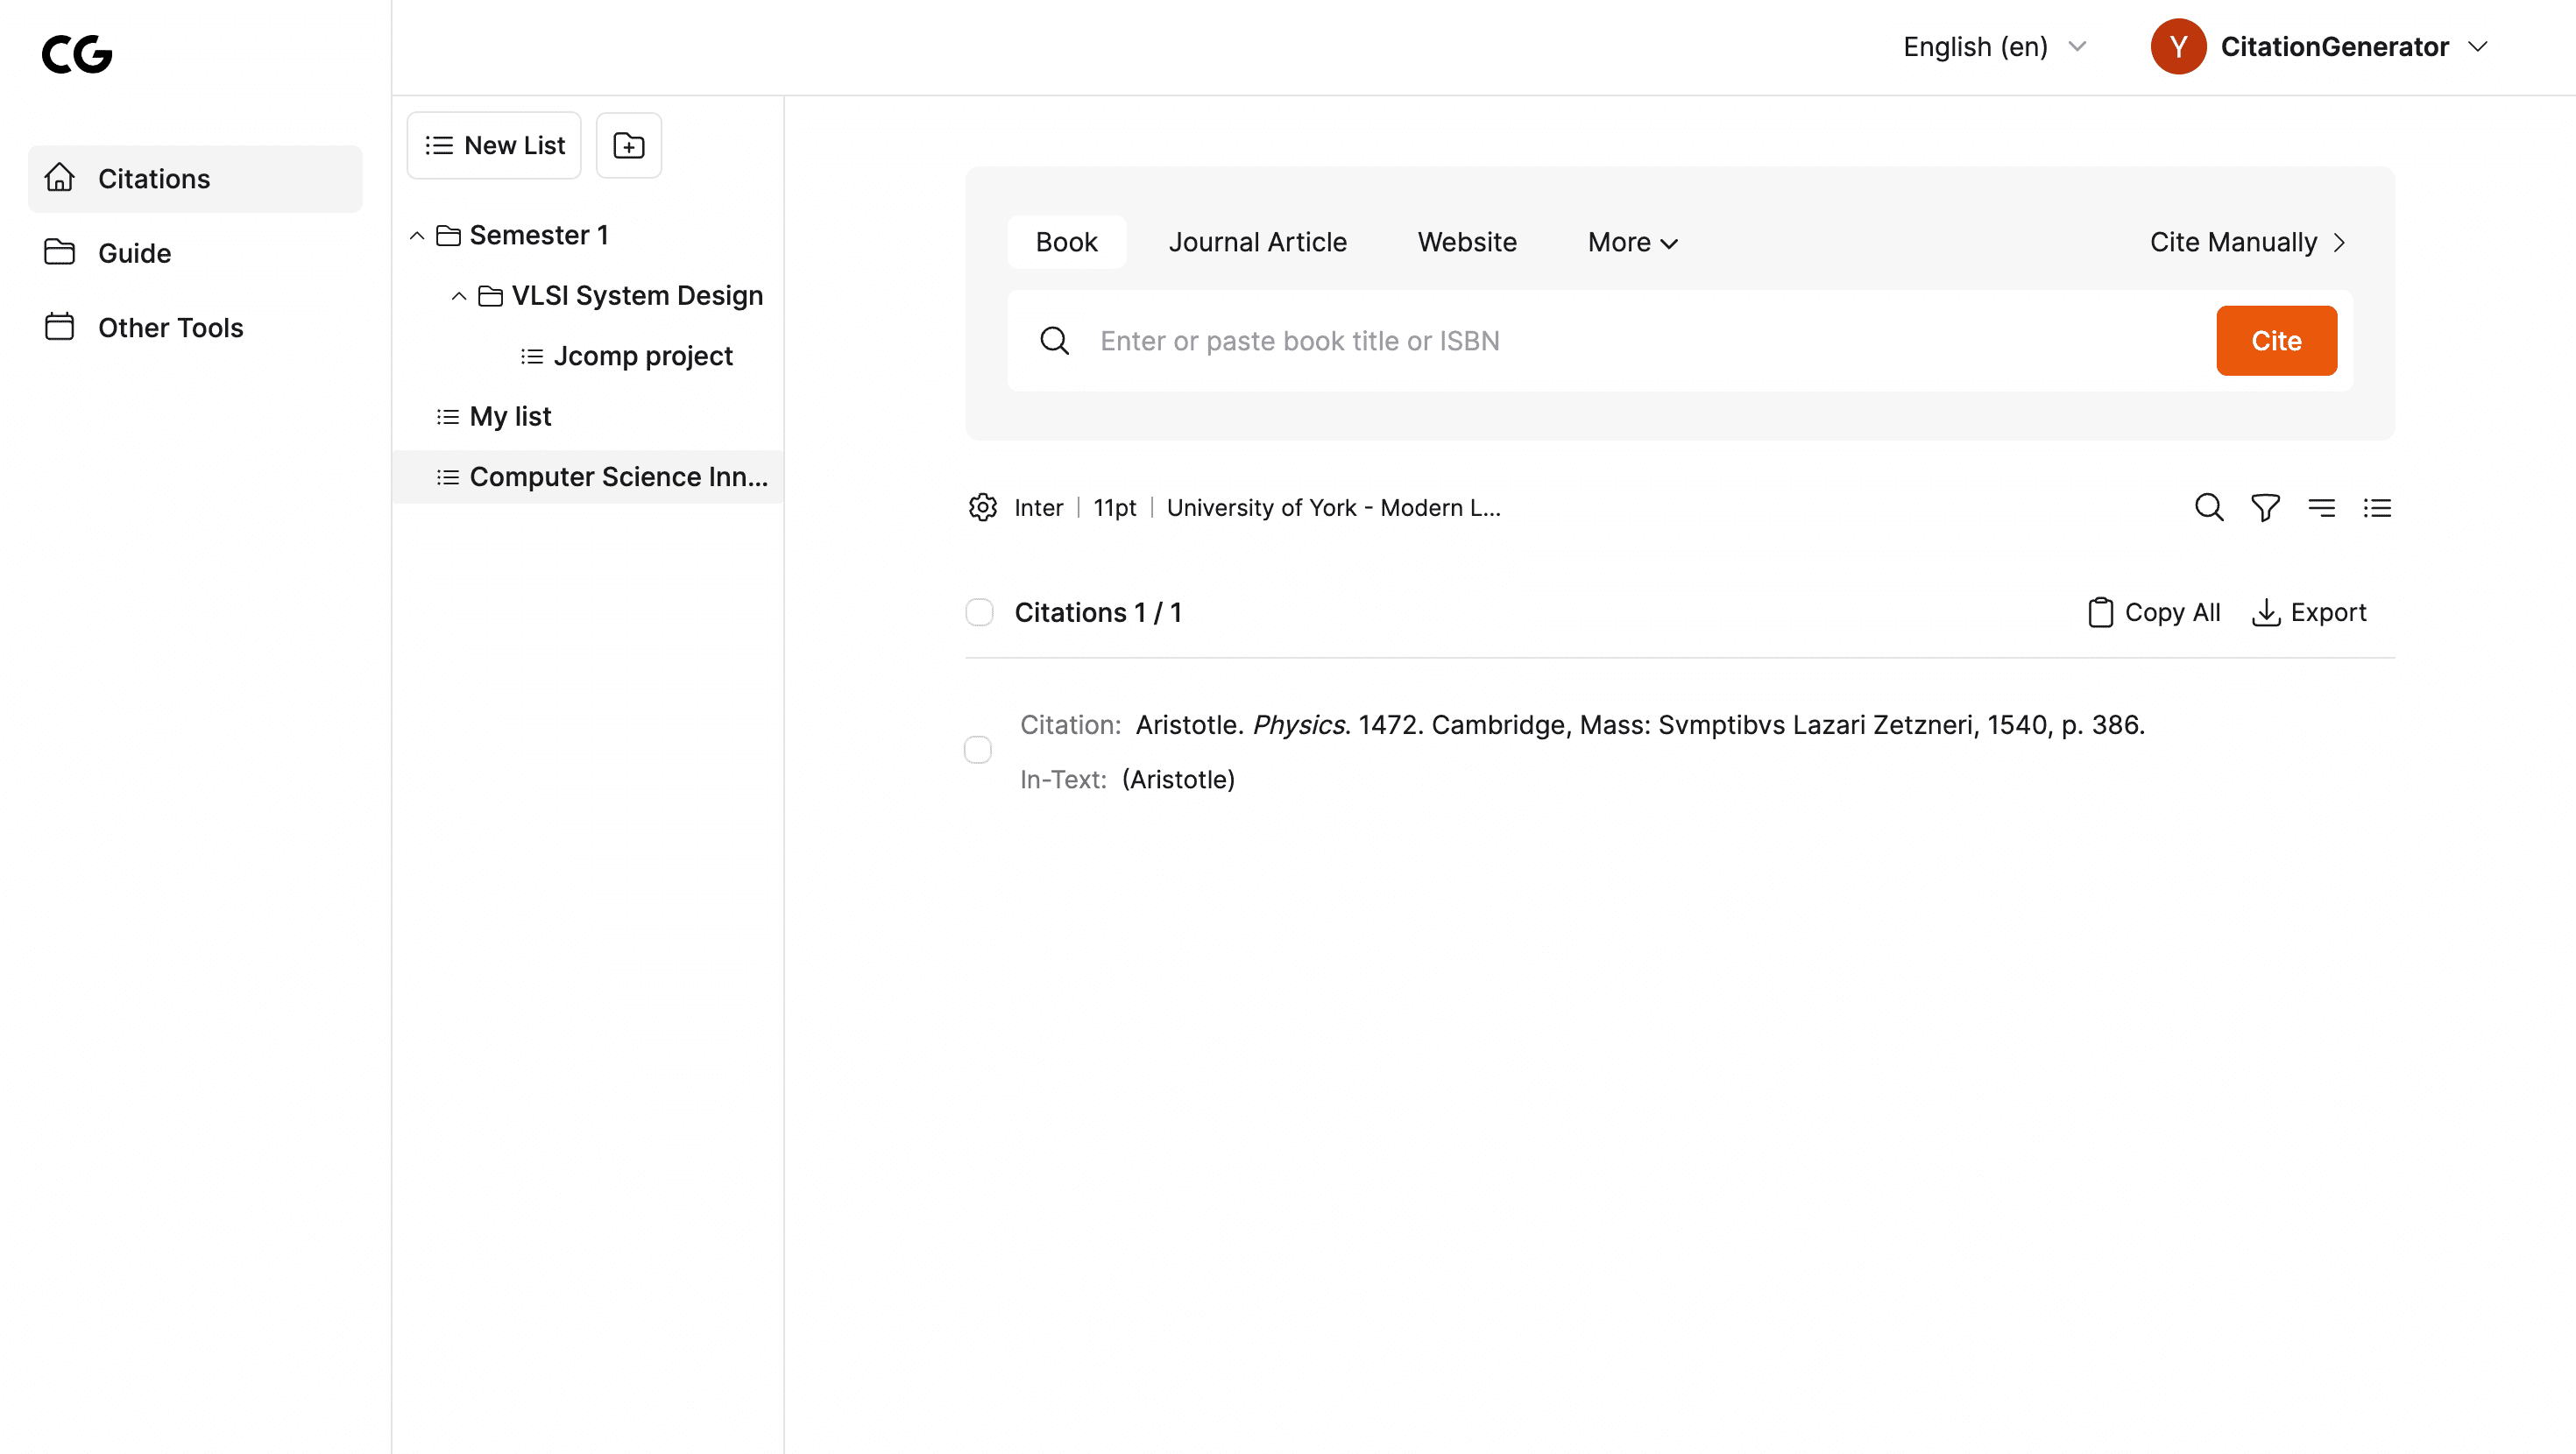Change font size by clicking 11pt

[x=1114, y=507]
